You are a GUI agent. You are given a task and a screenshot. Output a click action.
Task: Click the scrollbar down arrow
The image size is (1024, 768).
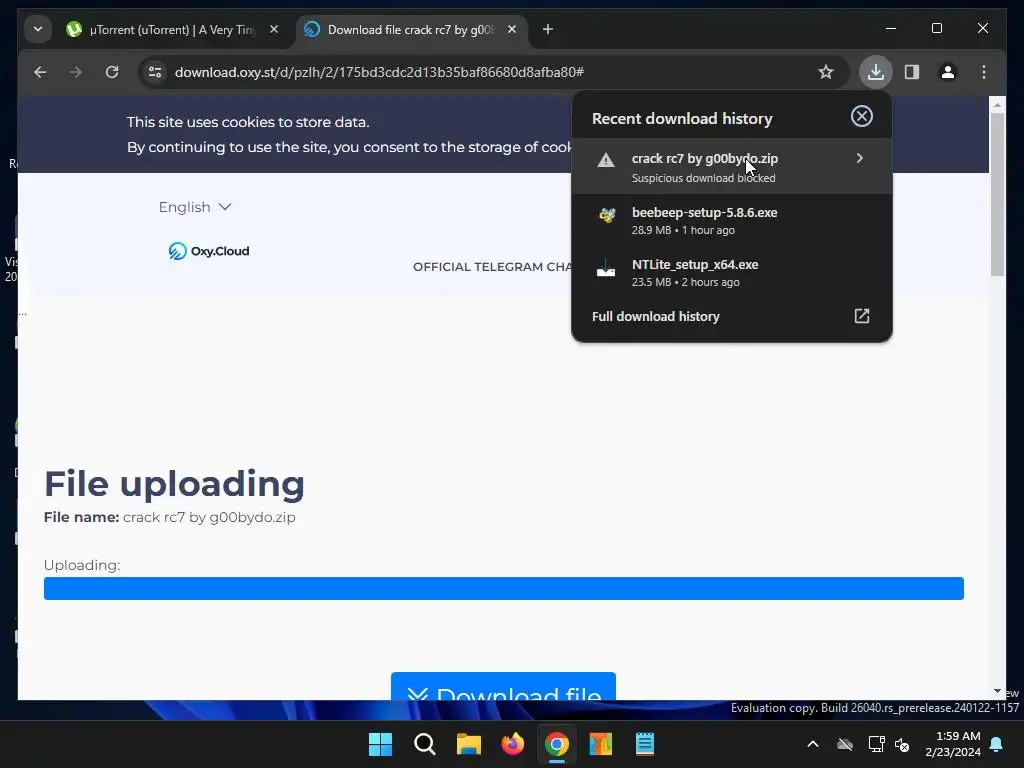coord(997,691)
